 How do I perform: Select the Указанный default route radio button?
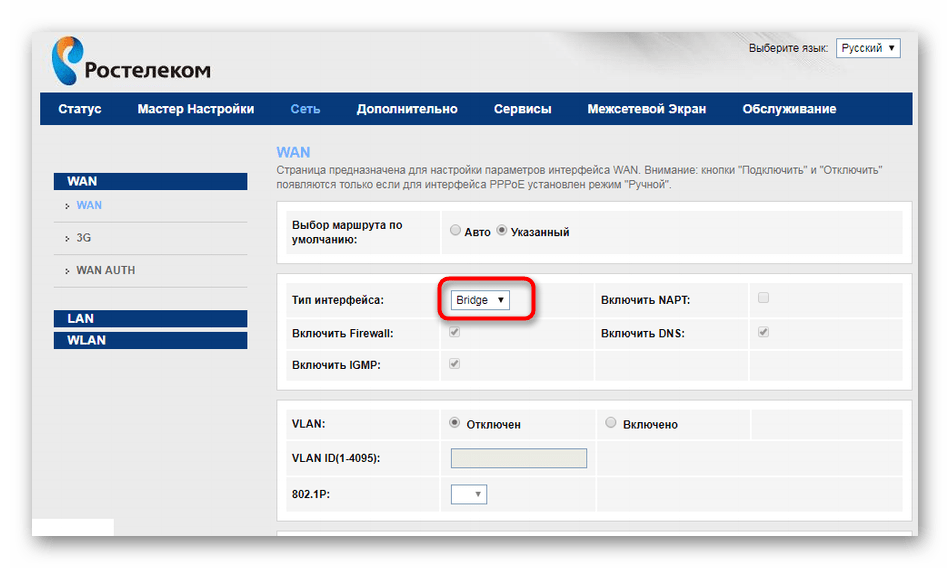(502, 230)
